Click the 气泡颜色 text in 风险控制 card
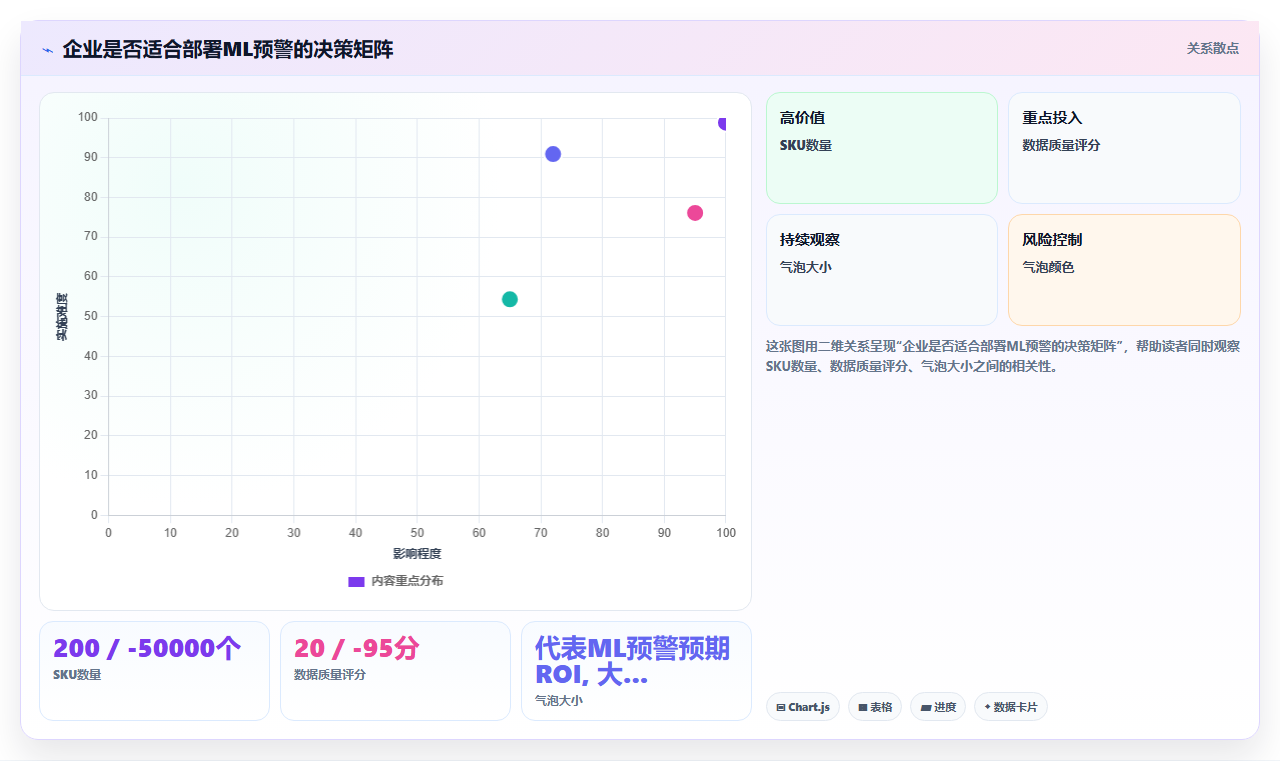This screenshot has width=1280, height=761. click(x=1047, y=267)
